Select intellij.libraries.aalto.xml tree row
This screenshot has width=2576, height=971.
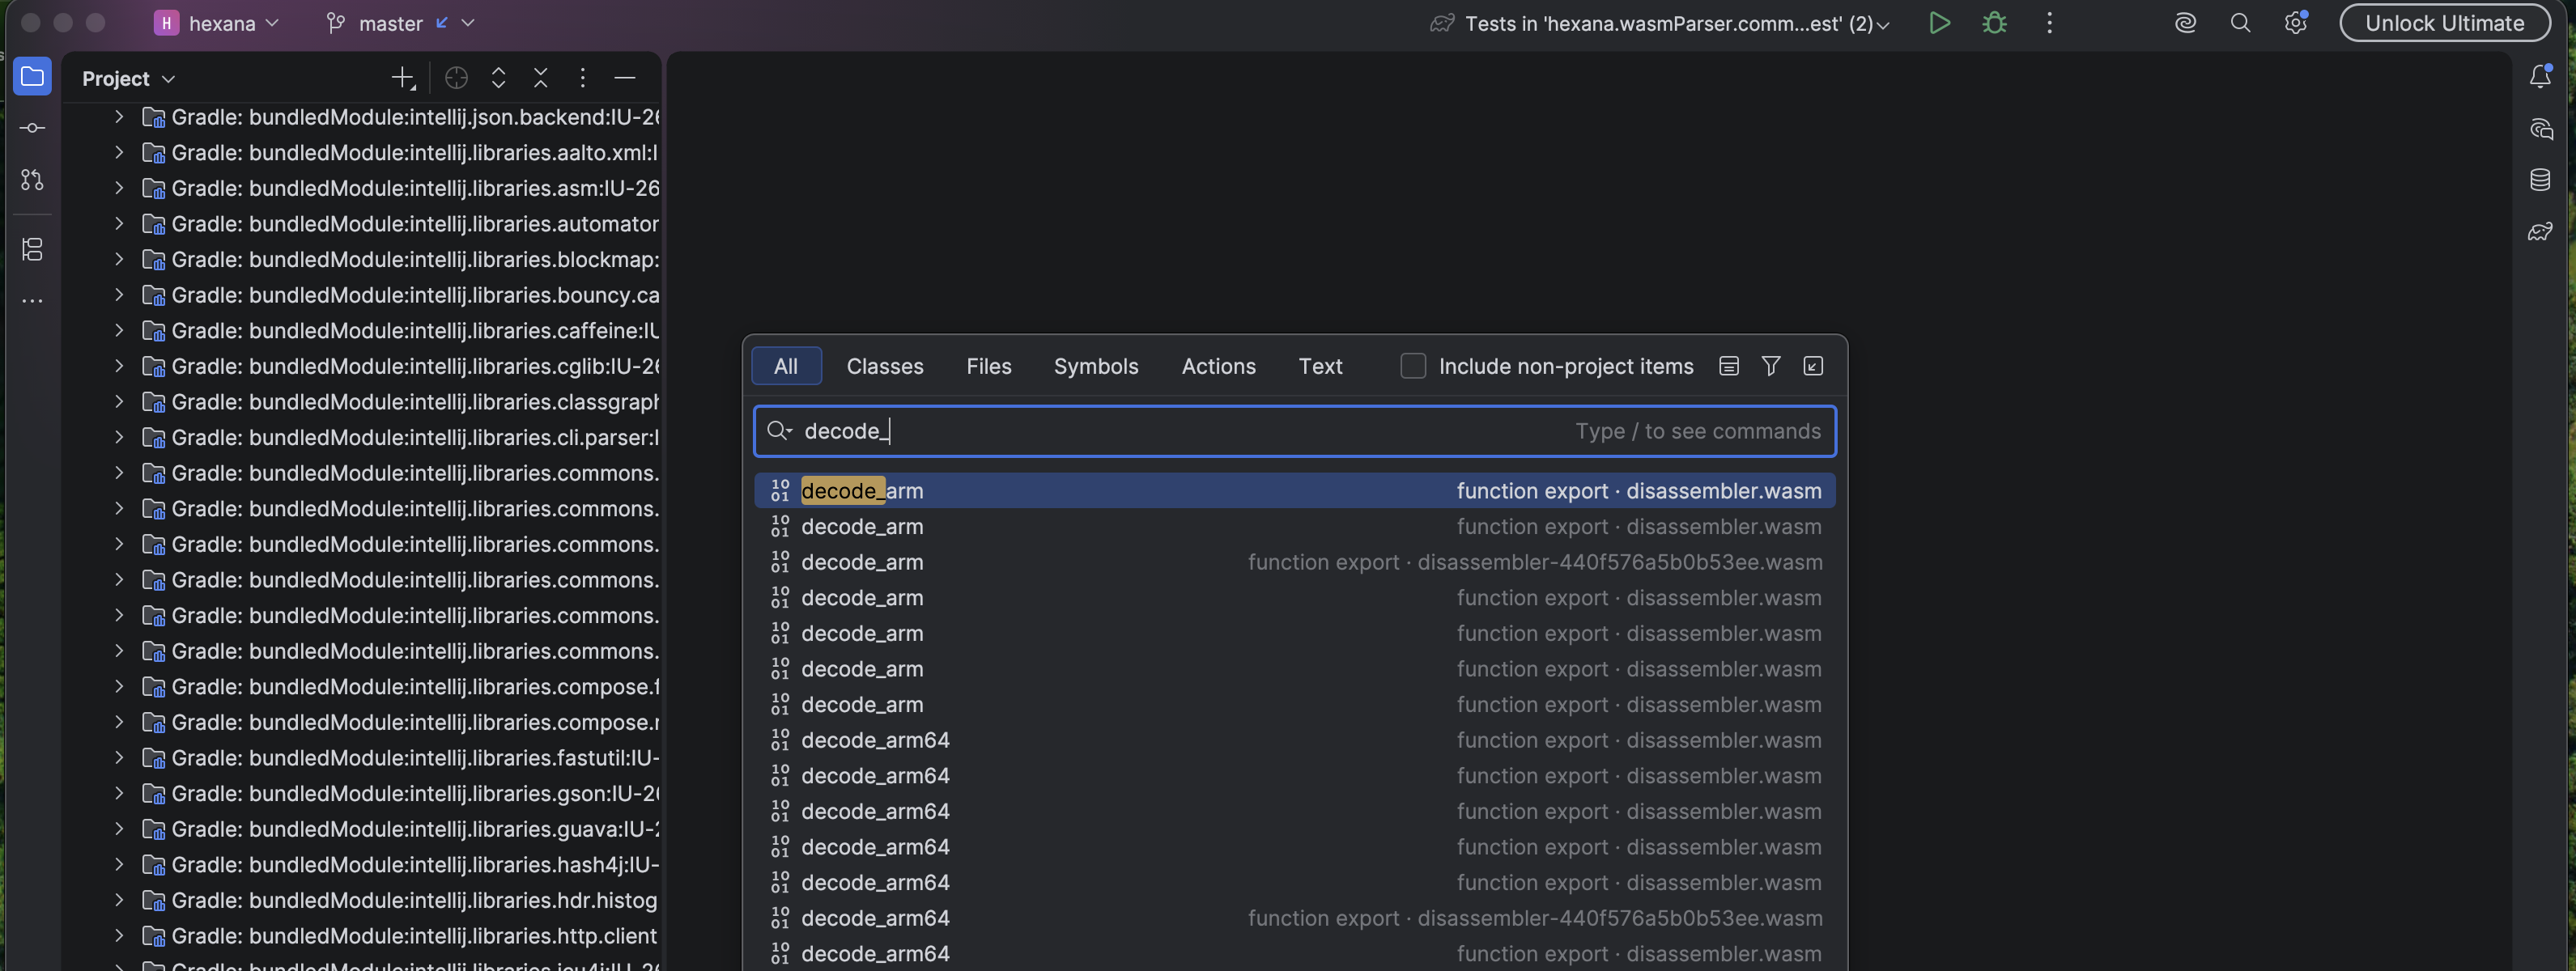(361, 153)
